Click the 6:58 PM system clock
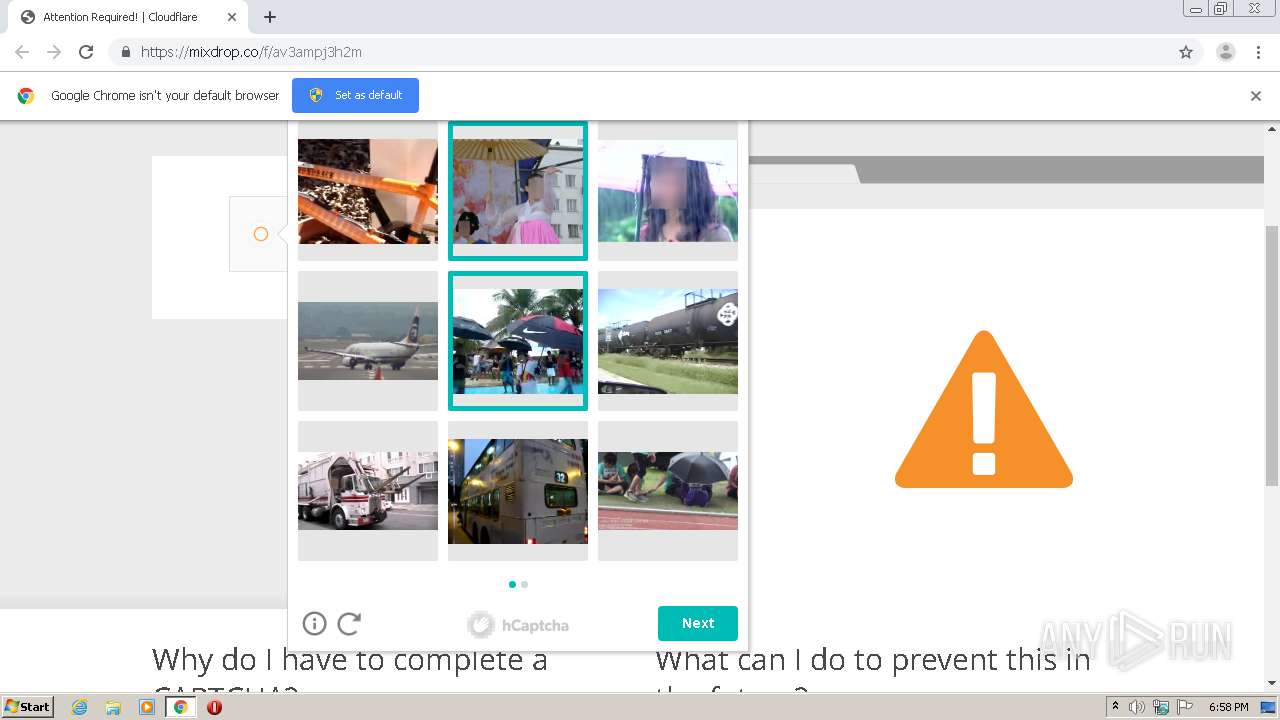 point(1228,707)
